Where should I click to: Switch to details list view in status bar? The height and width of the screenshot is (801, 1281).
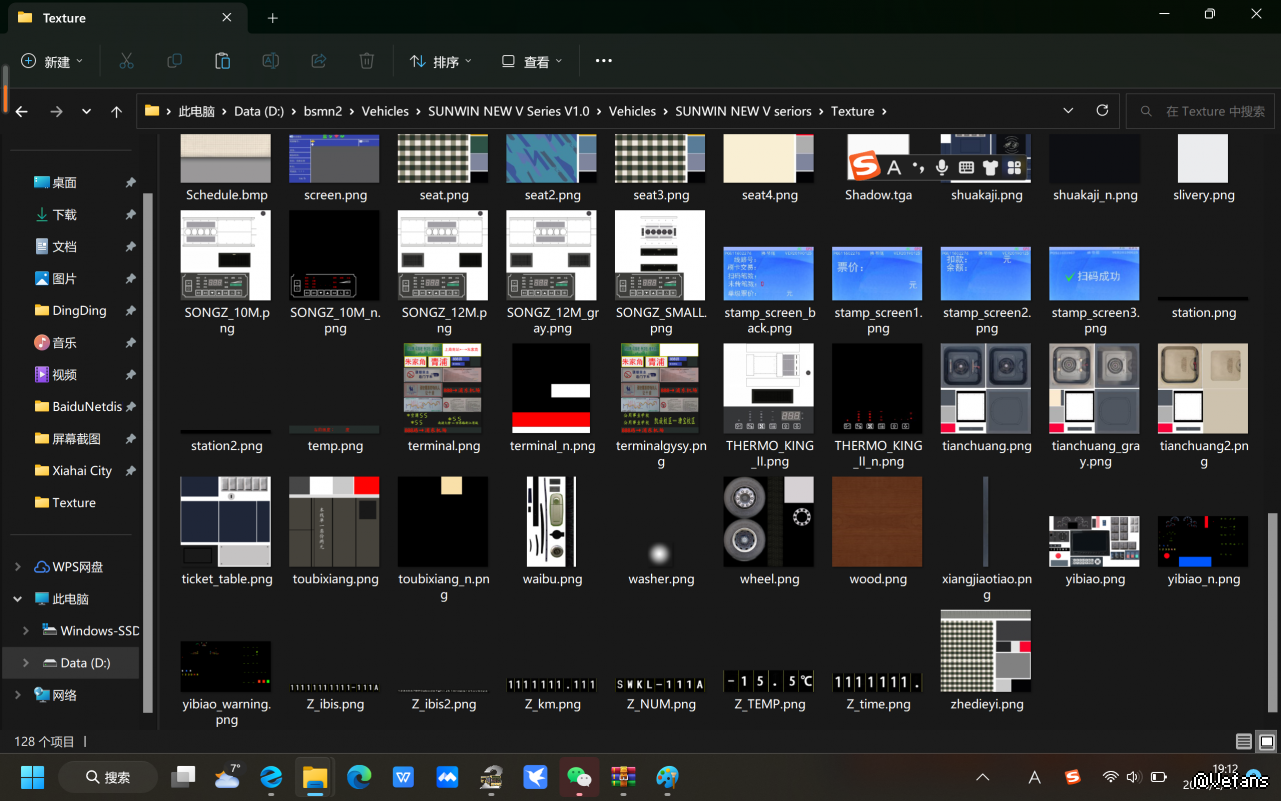click(1243, 742)
